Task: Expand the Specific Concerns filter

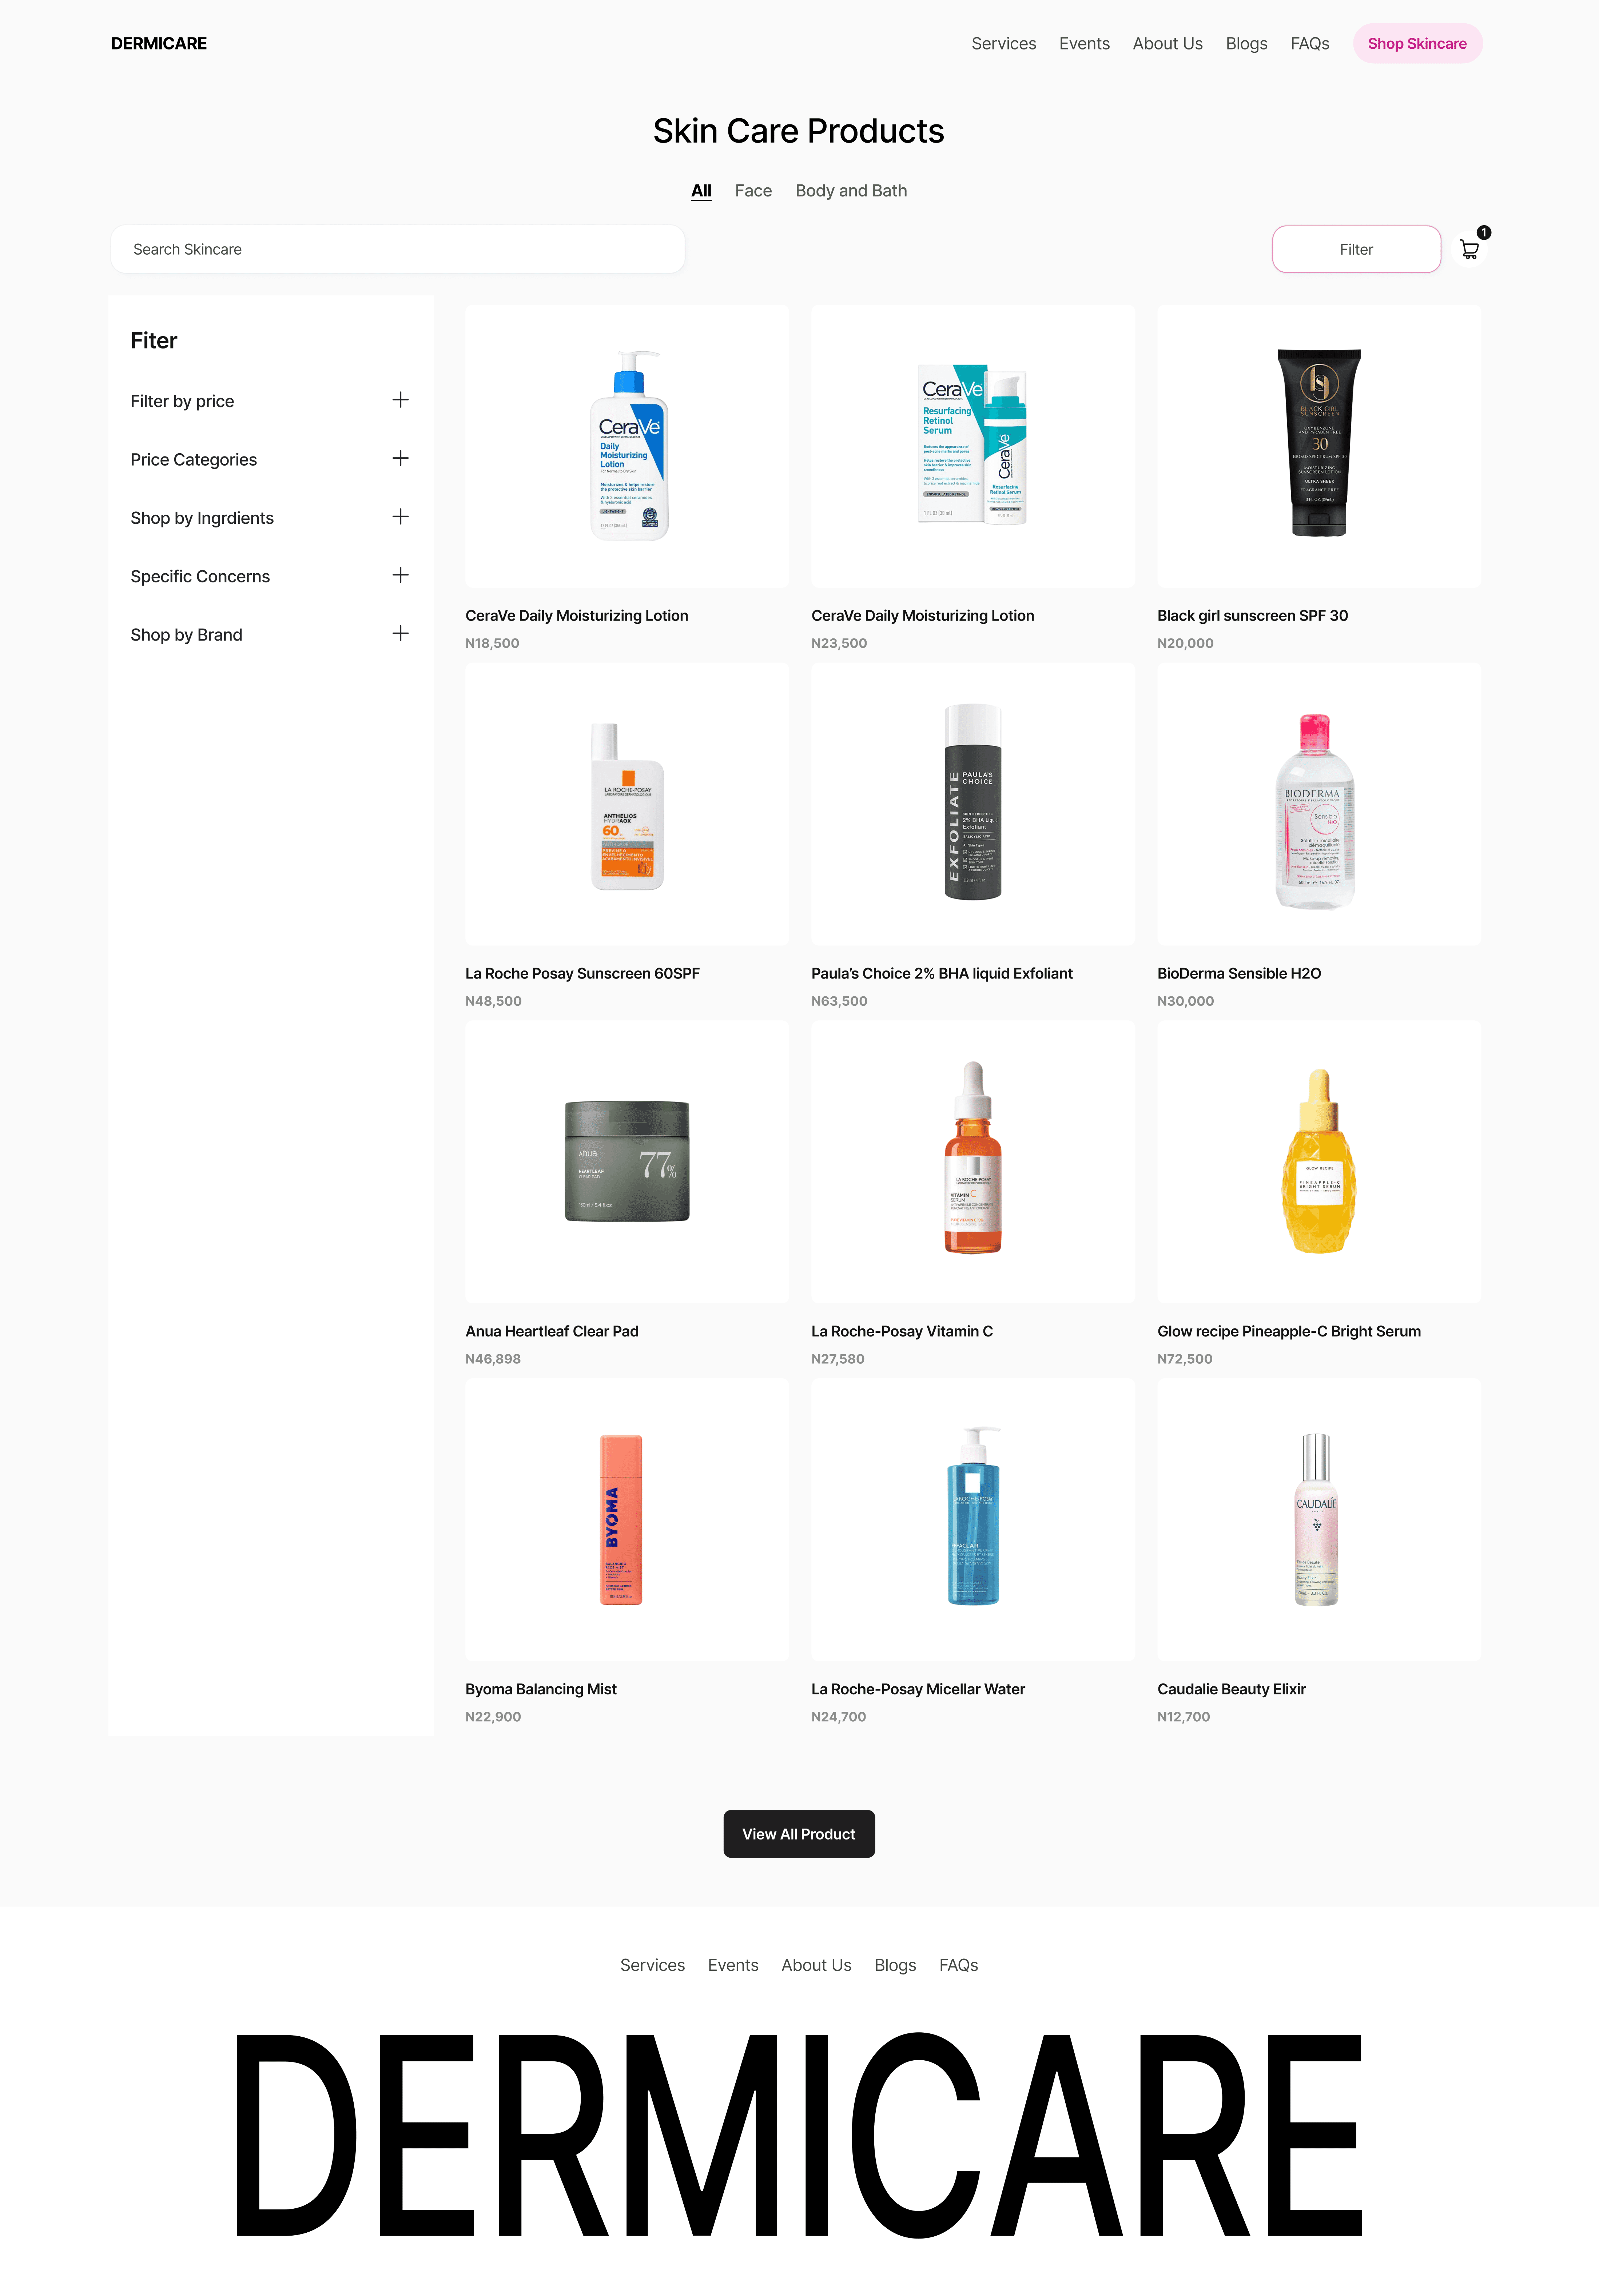Action: (400, 575)
